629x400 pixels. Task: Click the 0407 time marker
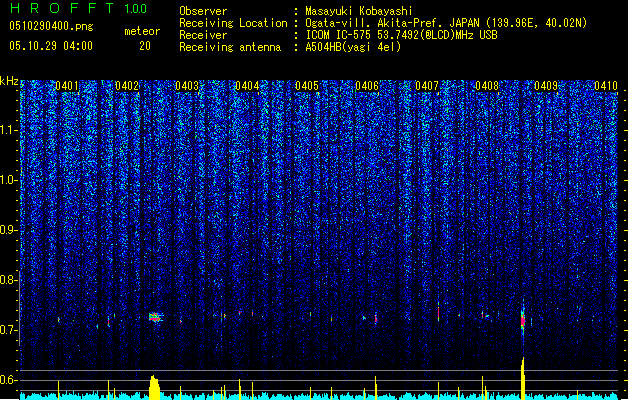(x=427, y=86)
